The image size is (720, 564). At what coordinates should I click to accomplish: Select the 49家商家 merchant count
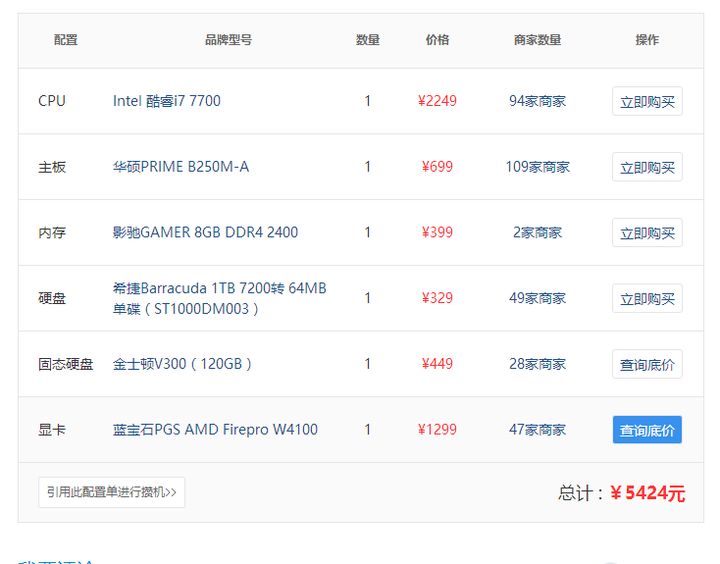pos(537,298)
